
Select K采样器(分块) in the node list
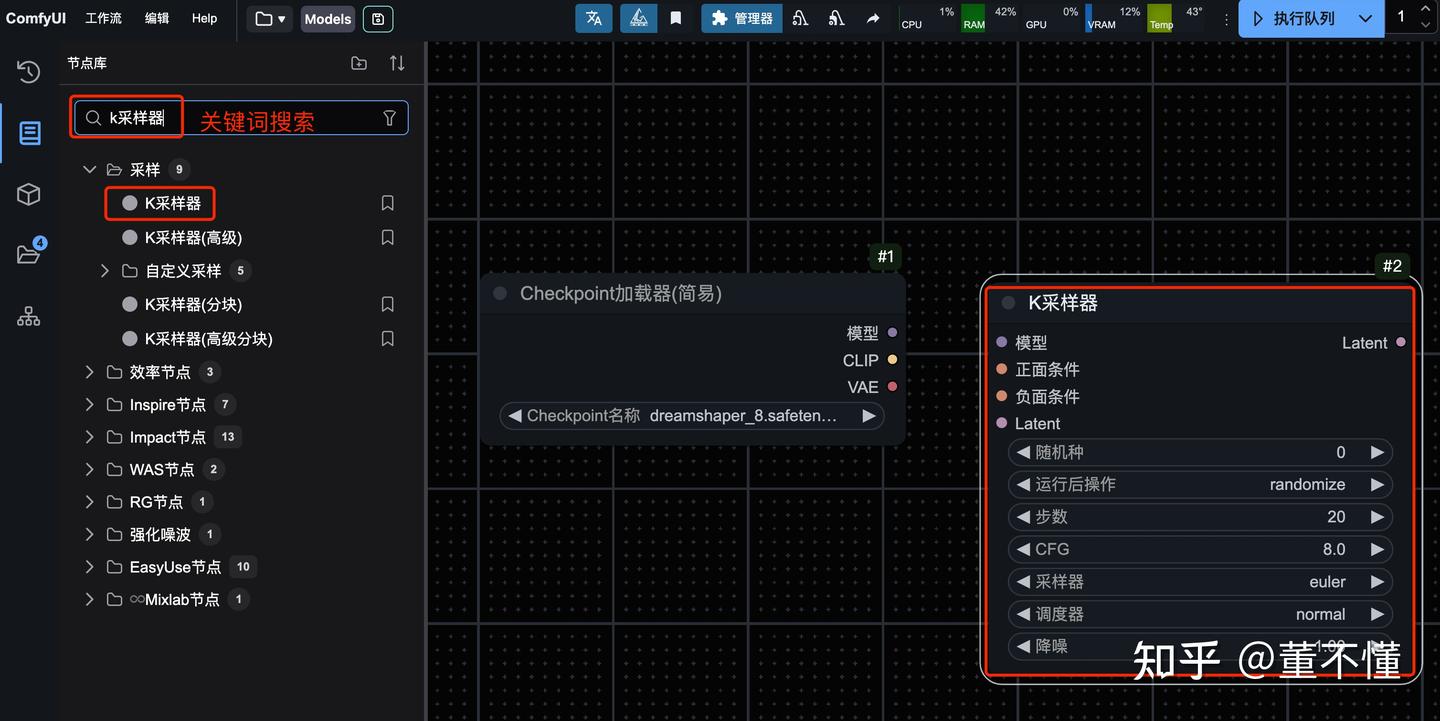tap(193, 304)
